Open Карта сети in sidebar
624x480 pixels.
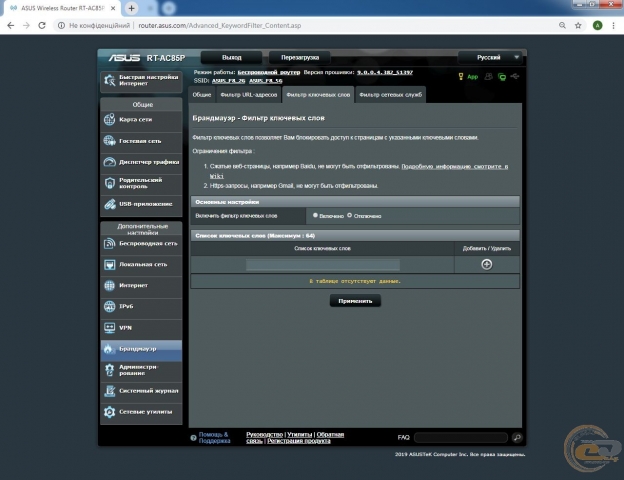tap(140, 119)
